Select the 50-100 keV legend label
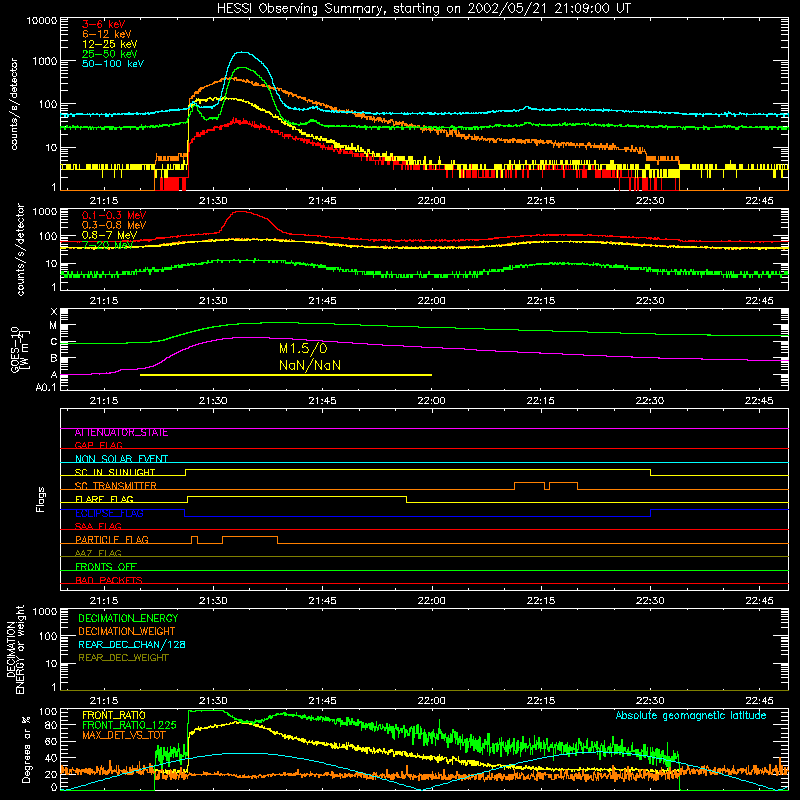Viewport: 800px width, 800px height. (113, 64)
